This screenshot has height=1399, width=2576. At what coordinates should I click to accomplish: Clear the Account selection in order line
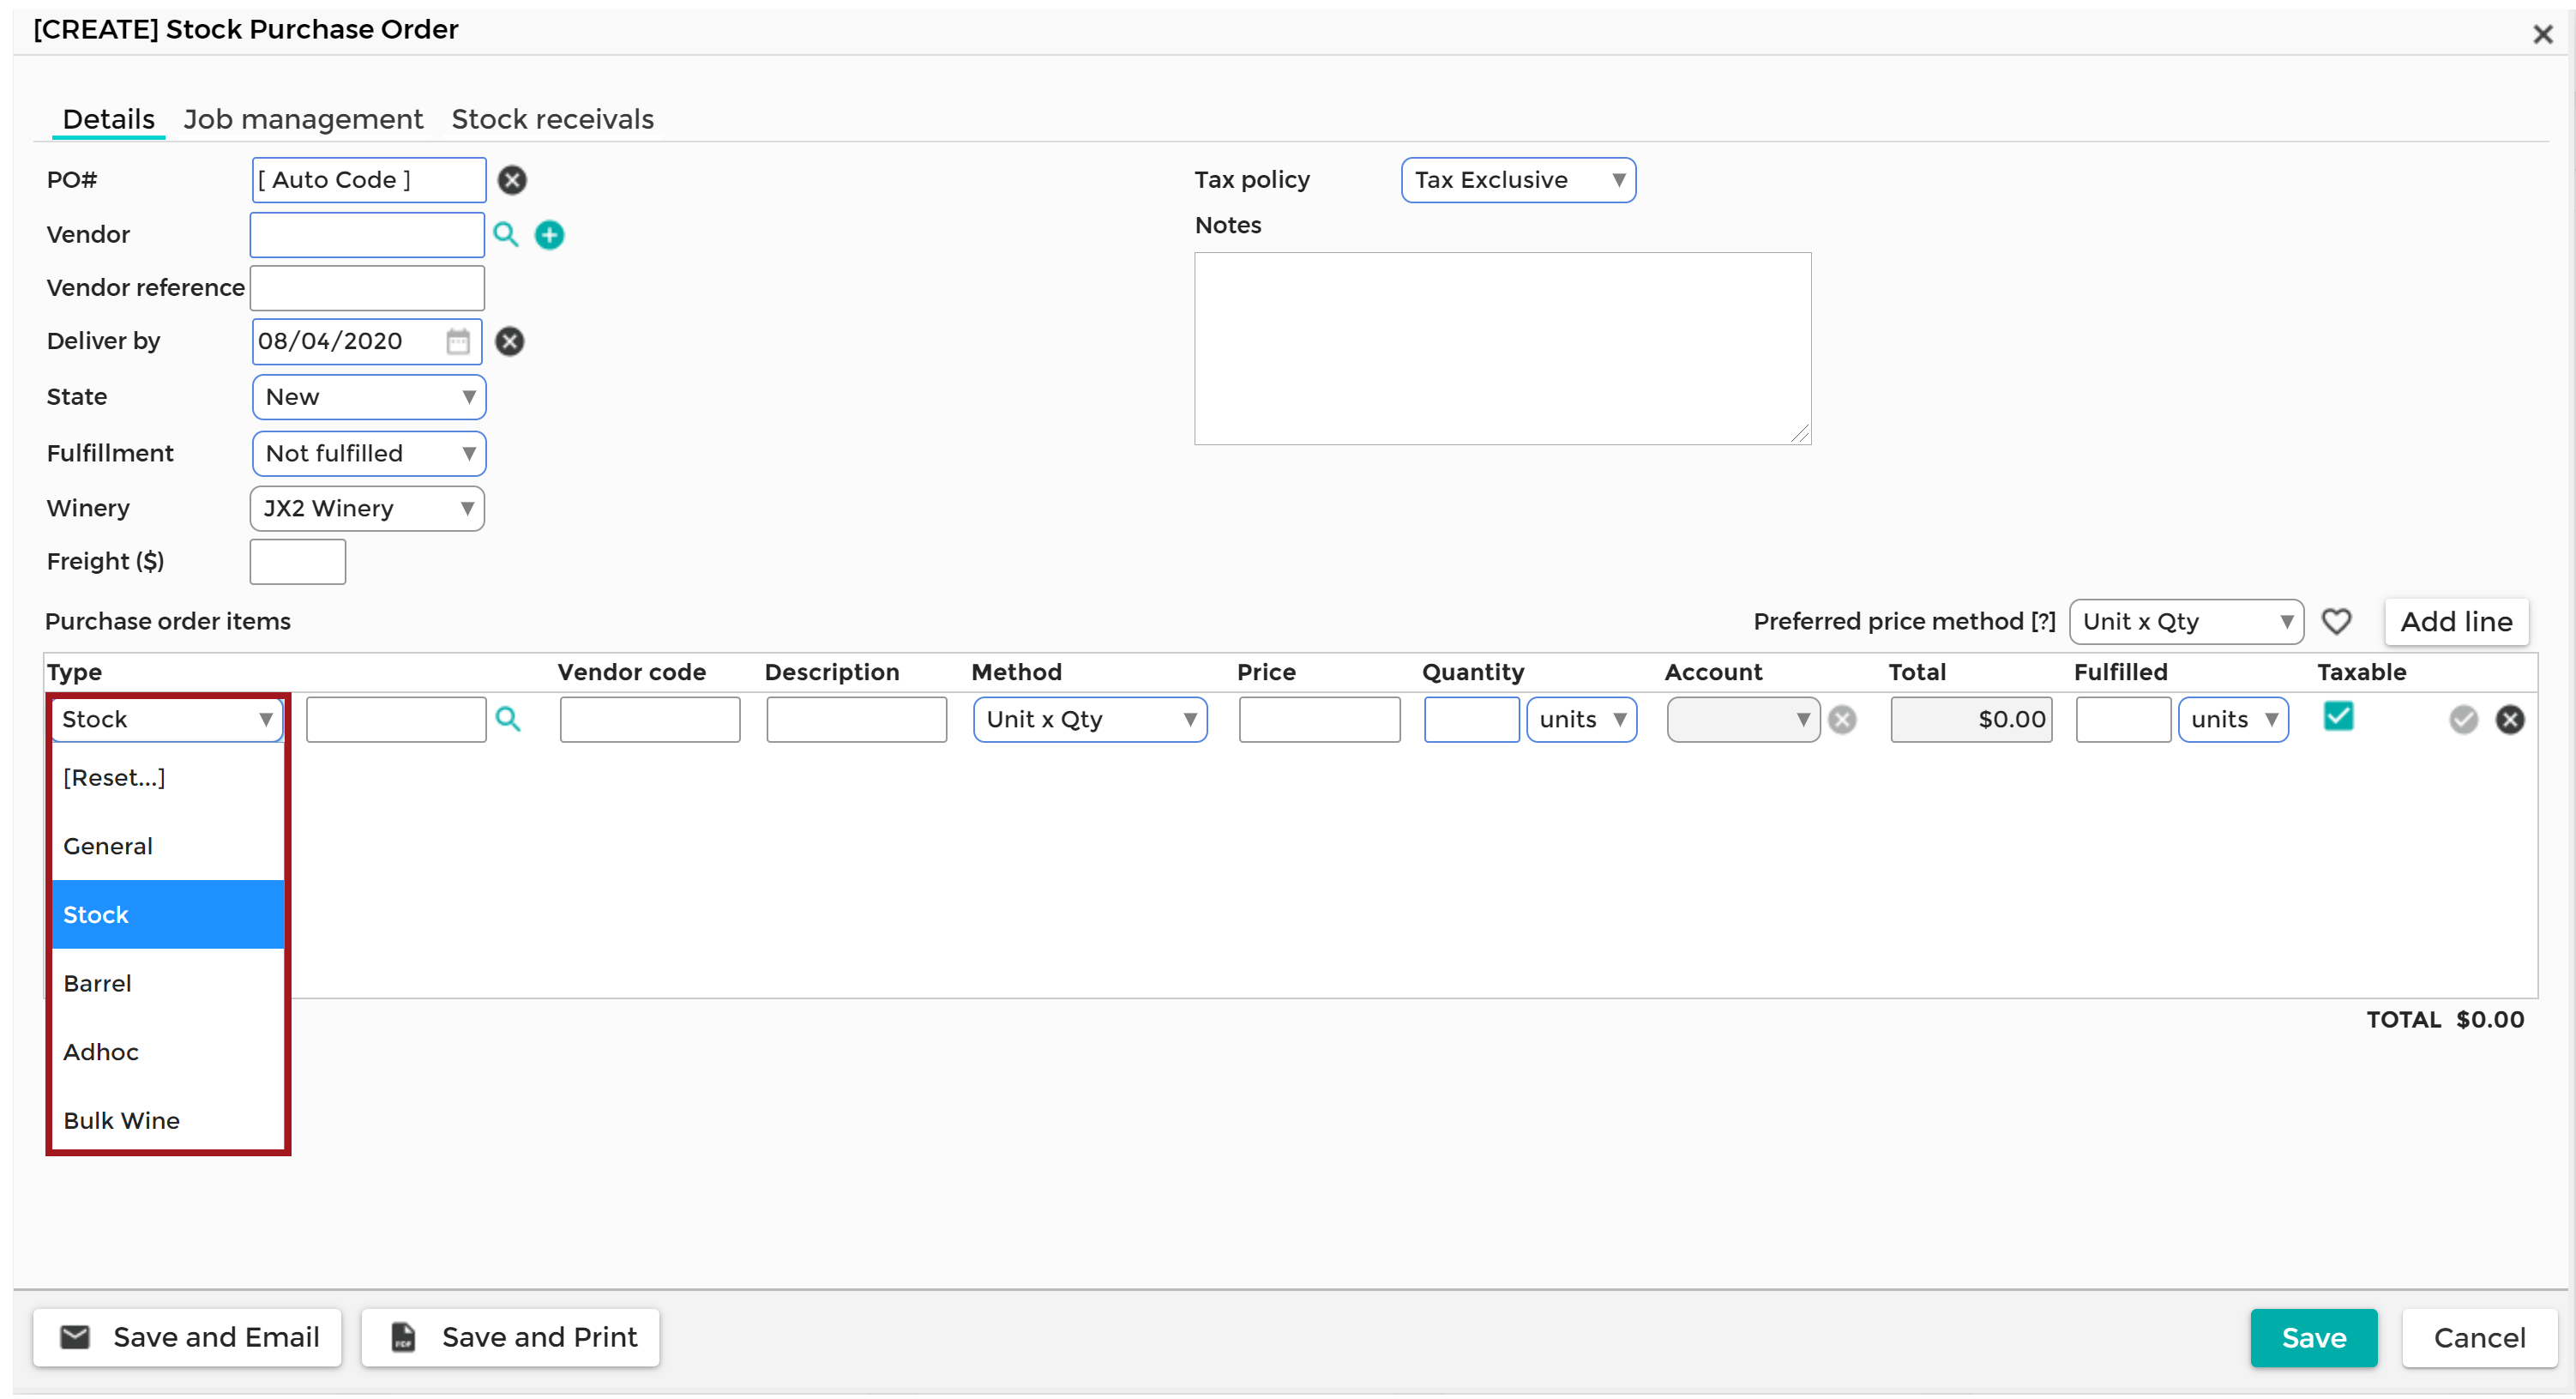click(x=1842, y=720)
